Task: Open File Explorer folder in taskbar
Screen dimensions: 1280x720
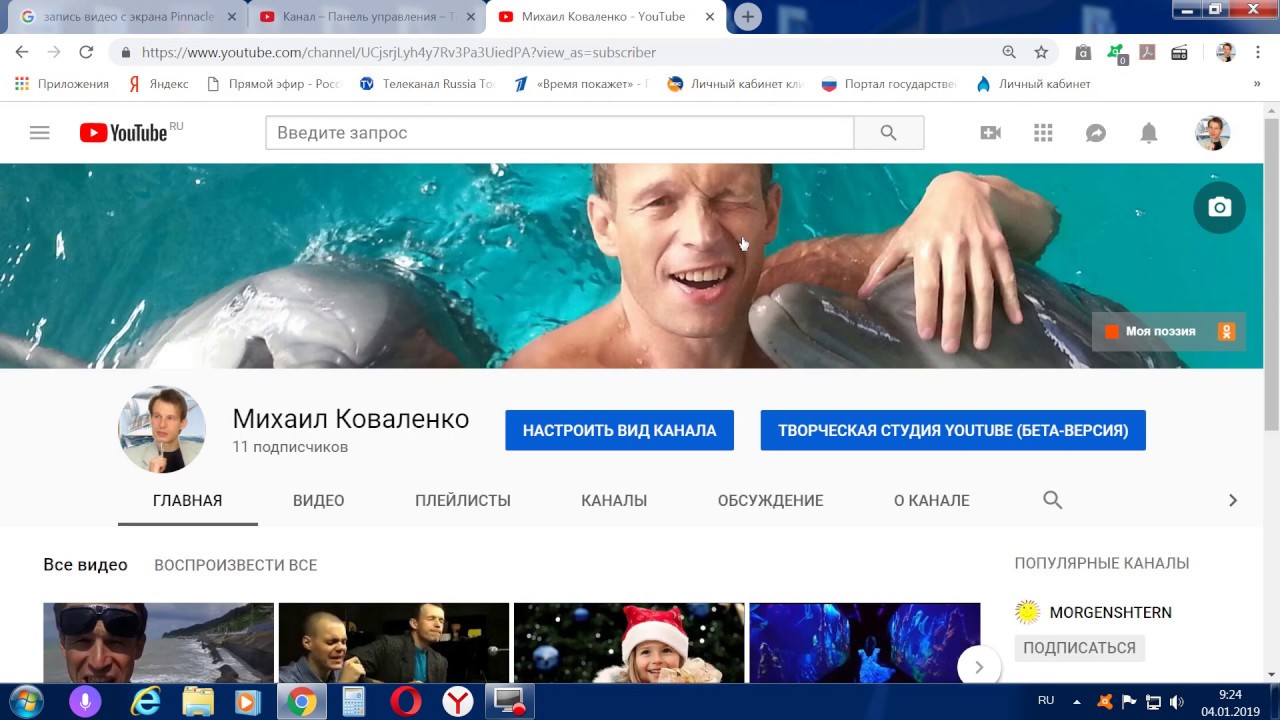Action: click(198, 702)
